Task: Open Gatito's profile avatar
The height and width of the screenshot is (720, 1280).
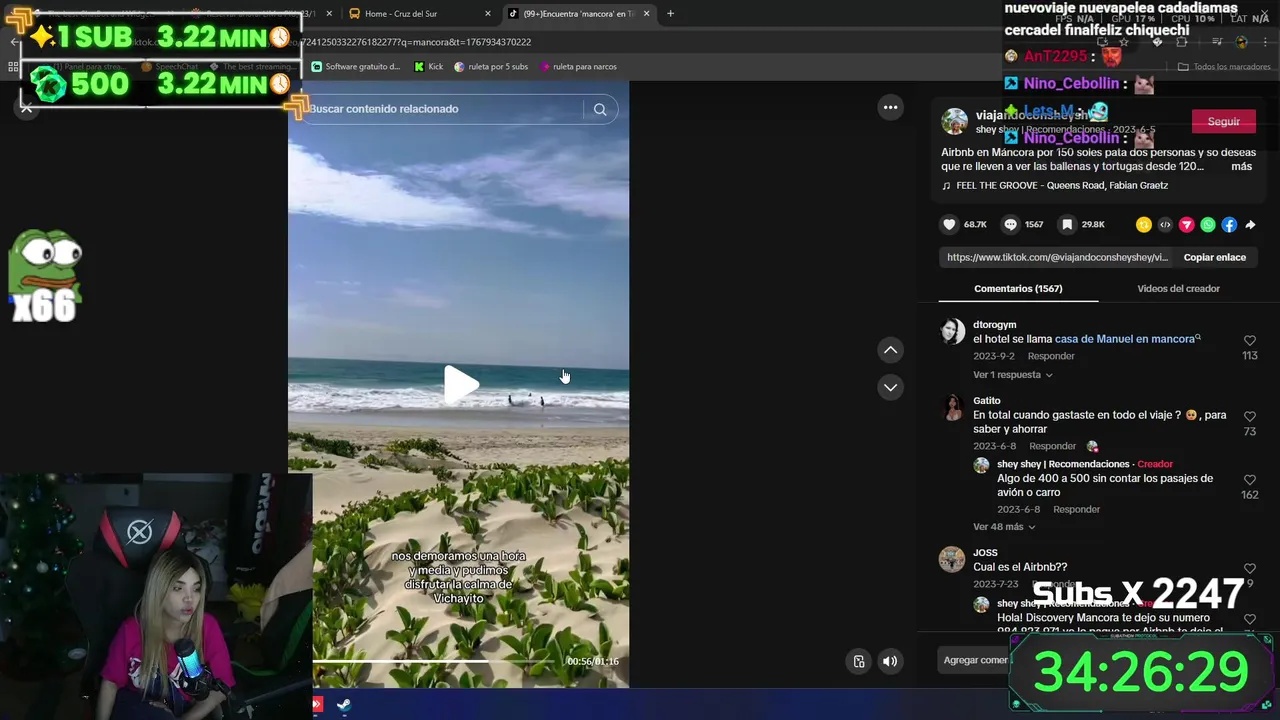Action: click(x=953, y=407)
